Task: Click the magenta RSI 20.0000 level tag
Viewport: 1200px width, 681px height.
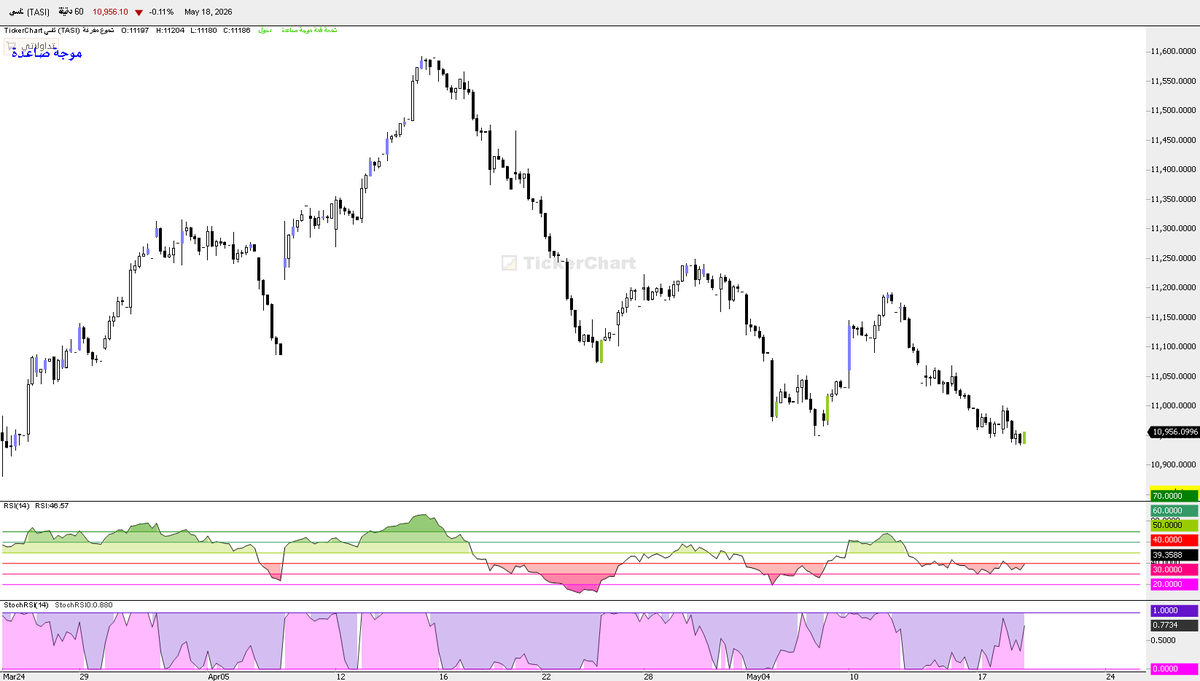Action: click(x=1174, y=584)
